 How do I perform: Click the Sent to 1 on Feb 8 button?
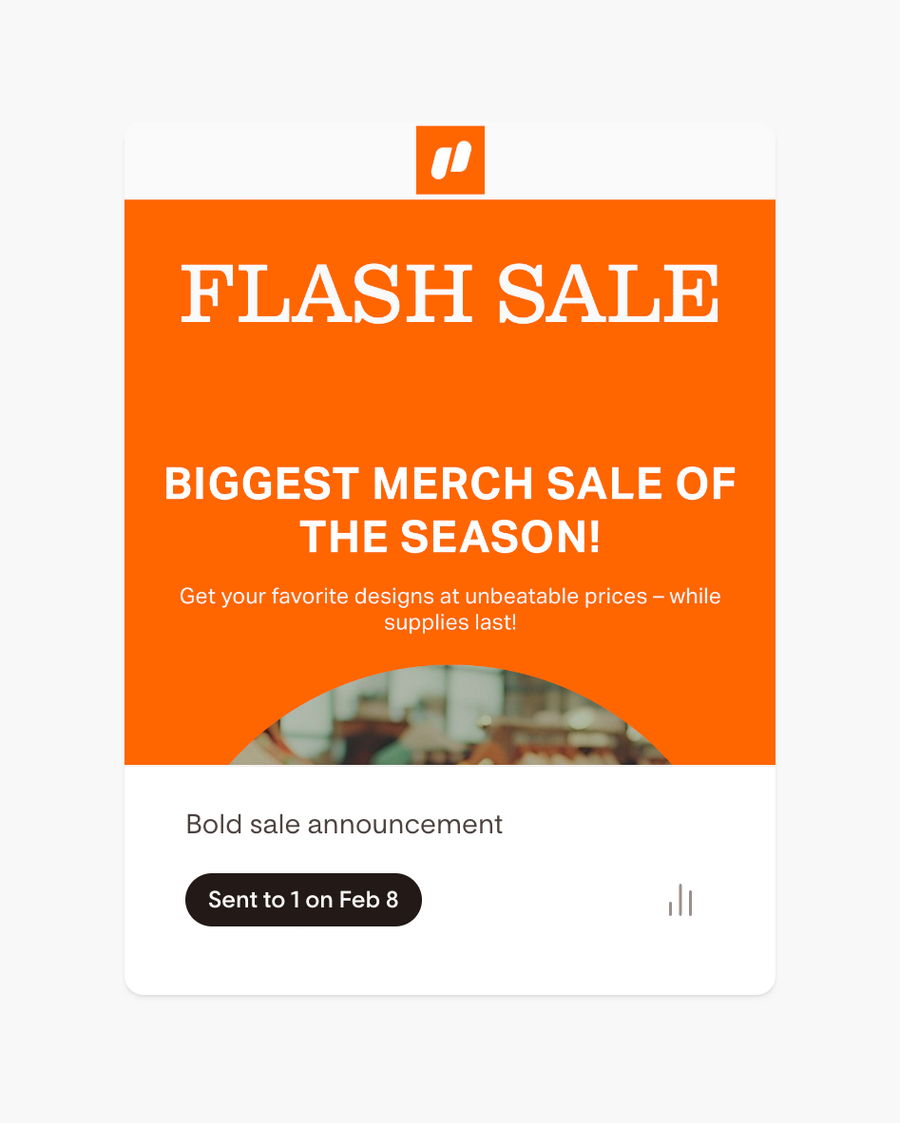[303, 899]
